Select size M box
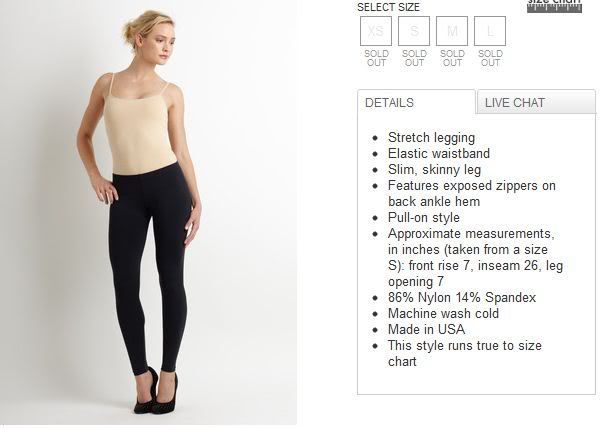The image size is (603, 429). tap(452, 31)
